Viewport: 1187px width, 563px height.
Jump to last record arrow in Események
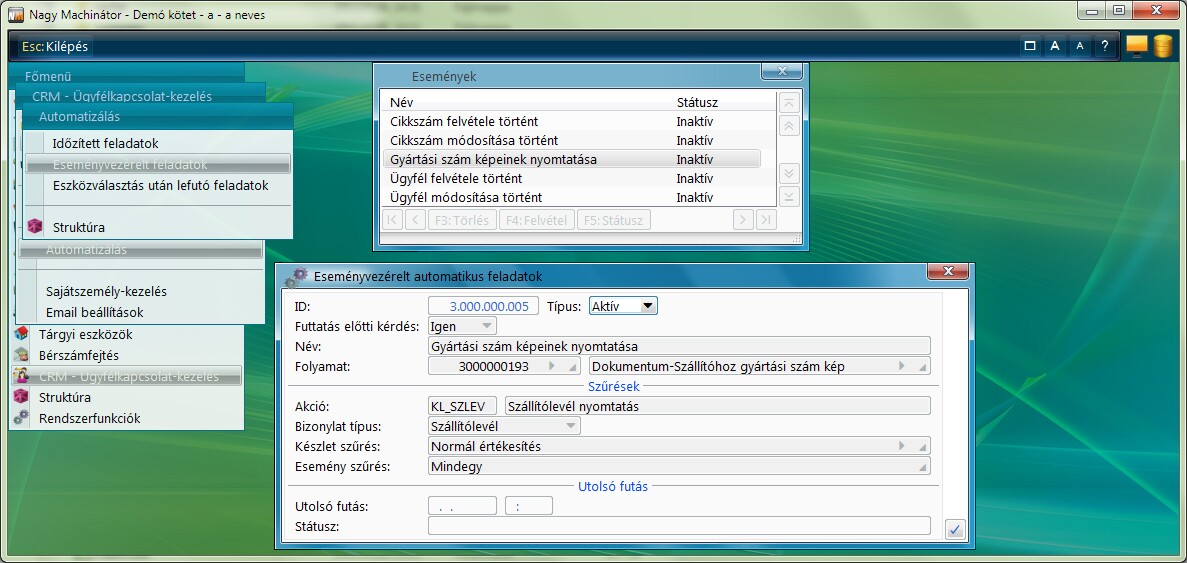tap(766, 220)
